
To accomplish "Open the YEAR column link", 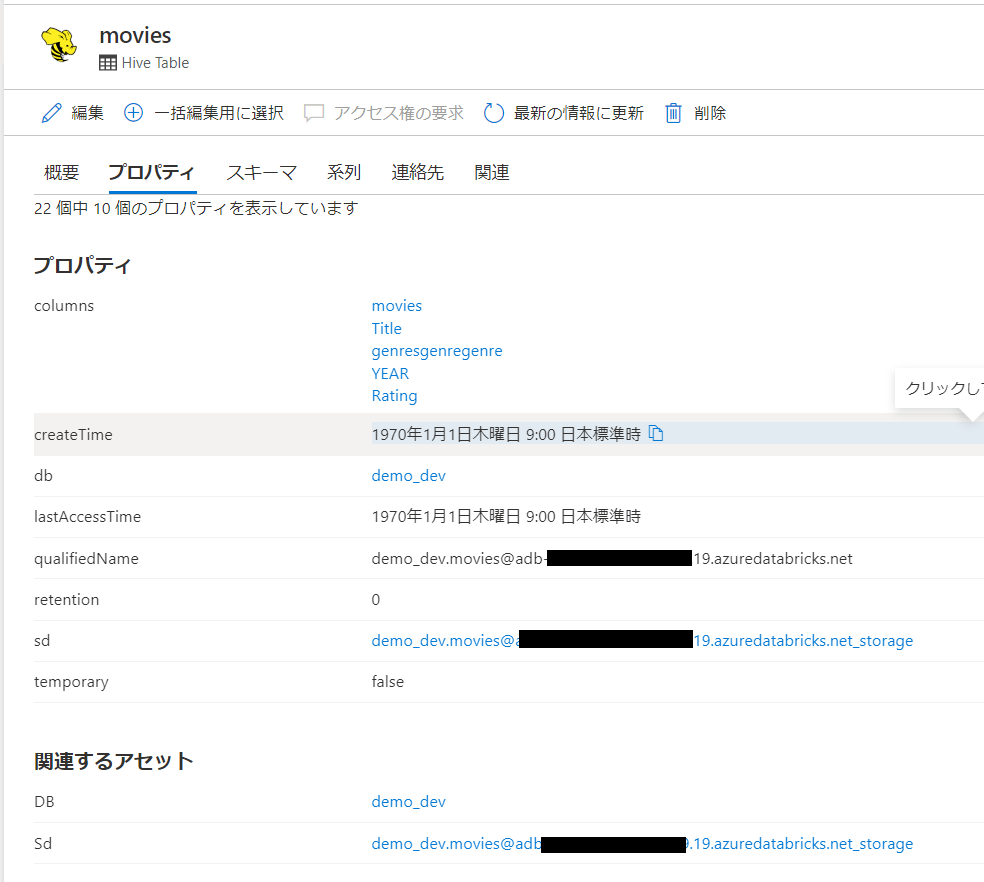I will [x=390, y=374].
